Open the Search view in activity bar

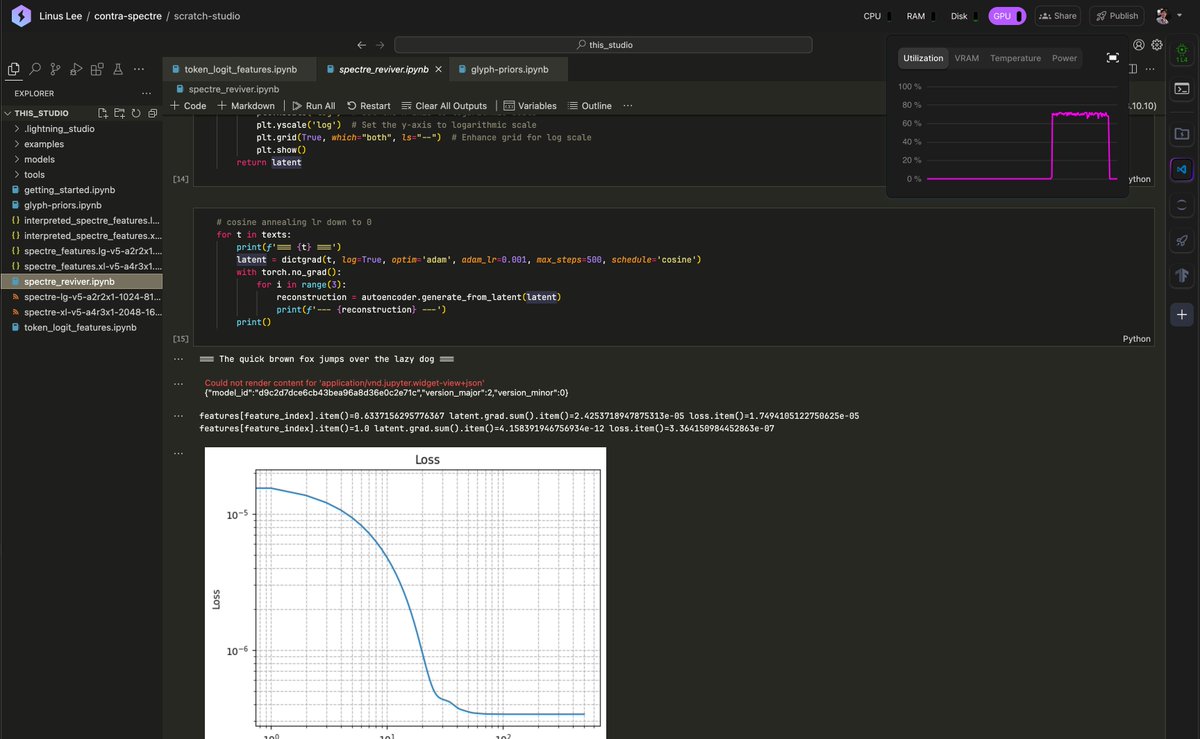tap(35, 69)
